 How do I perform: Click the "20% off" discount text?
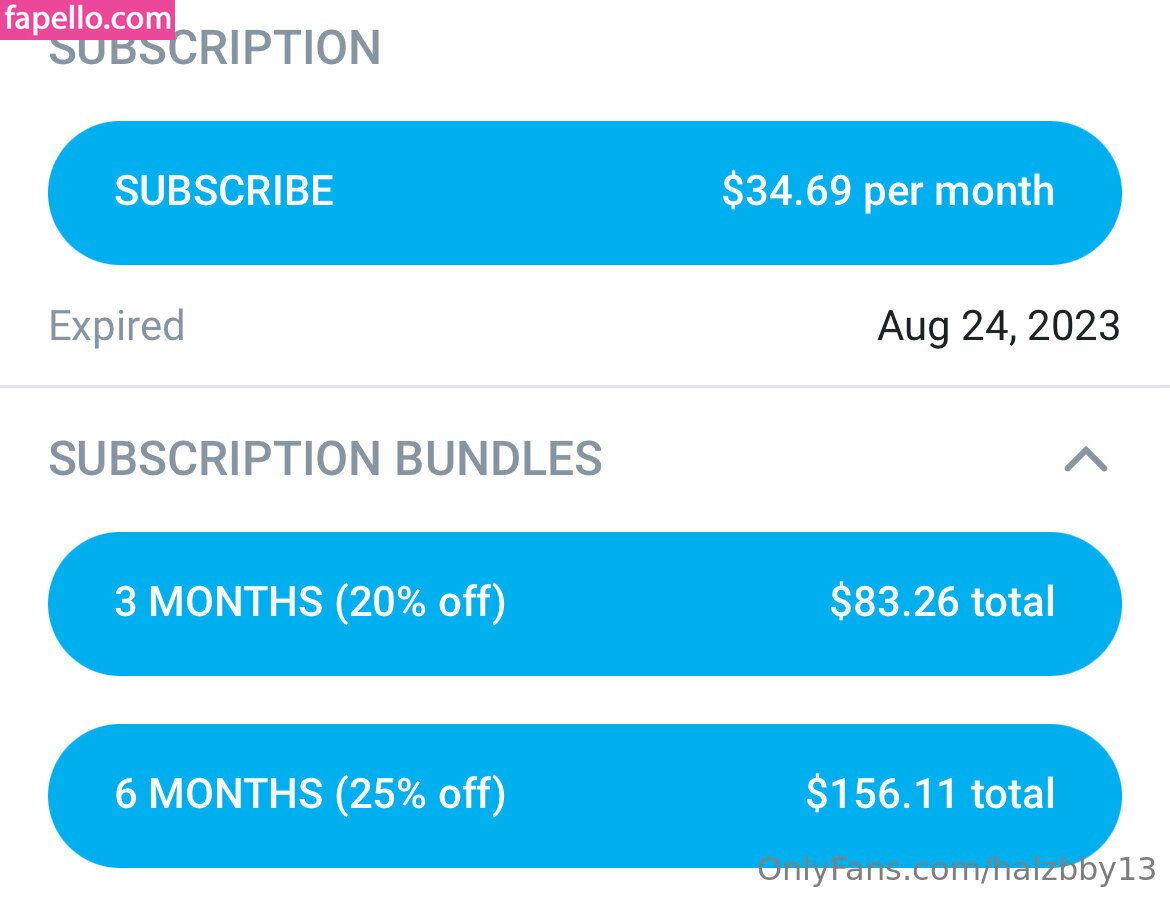pos(421,602)
